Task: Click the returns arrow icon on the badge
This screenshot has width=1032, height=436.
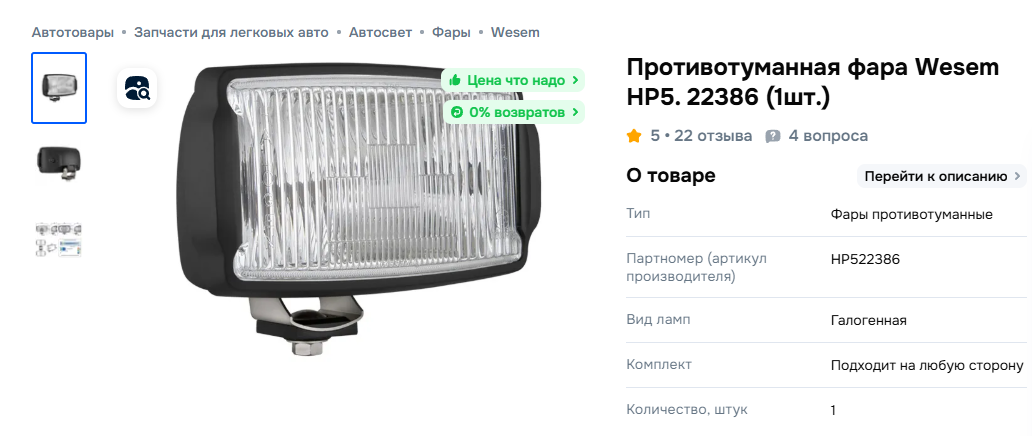Action: [455, 113]
